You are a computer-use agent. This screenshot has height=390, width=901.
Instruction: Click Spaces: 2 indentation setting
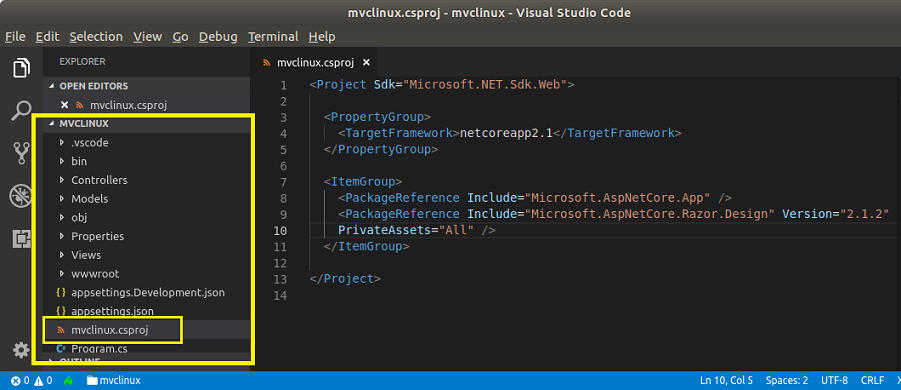coord(787,380)
